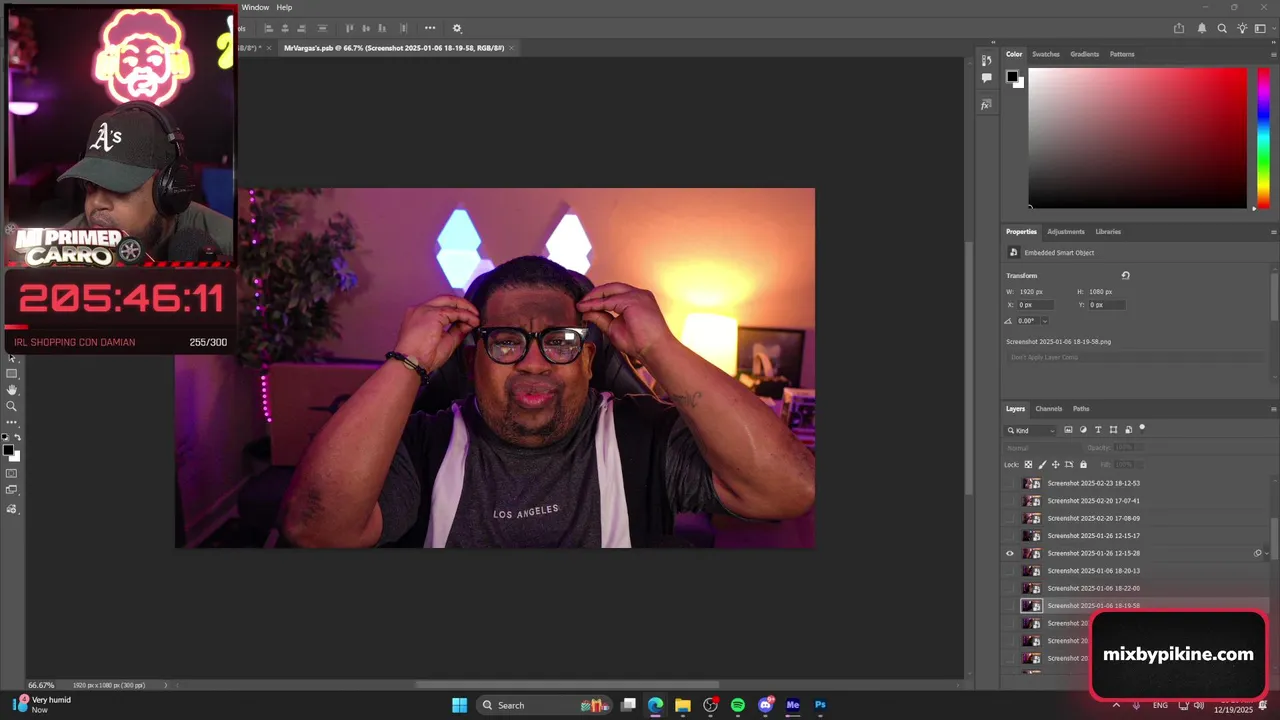Click Lock image pixels brush icon

(1042, 465)
